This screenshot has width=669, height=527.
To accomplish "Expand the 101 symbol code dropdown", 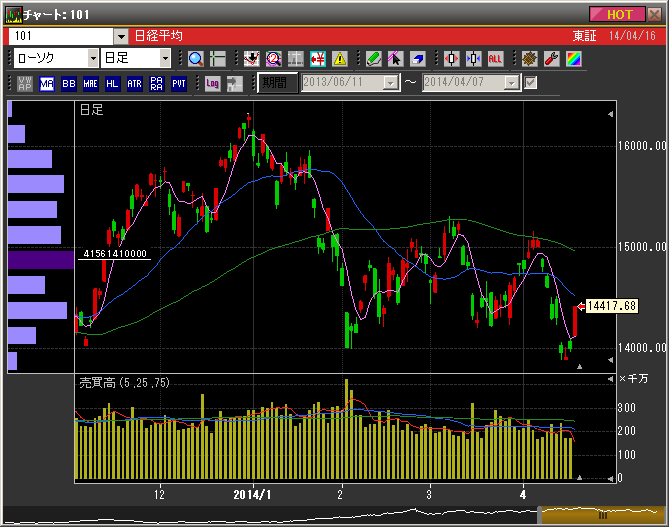I will coord(121,35).
